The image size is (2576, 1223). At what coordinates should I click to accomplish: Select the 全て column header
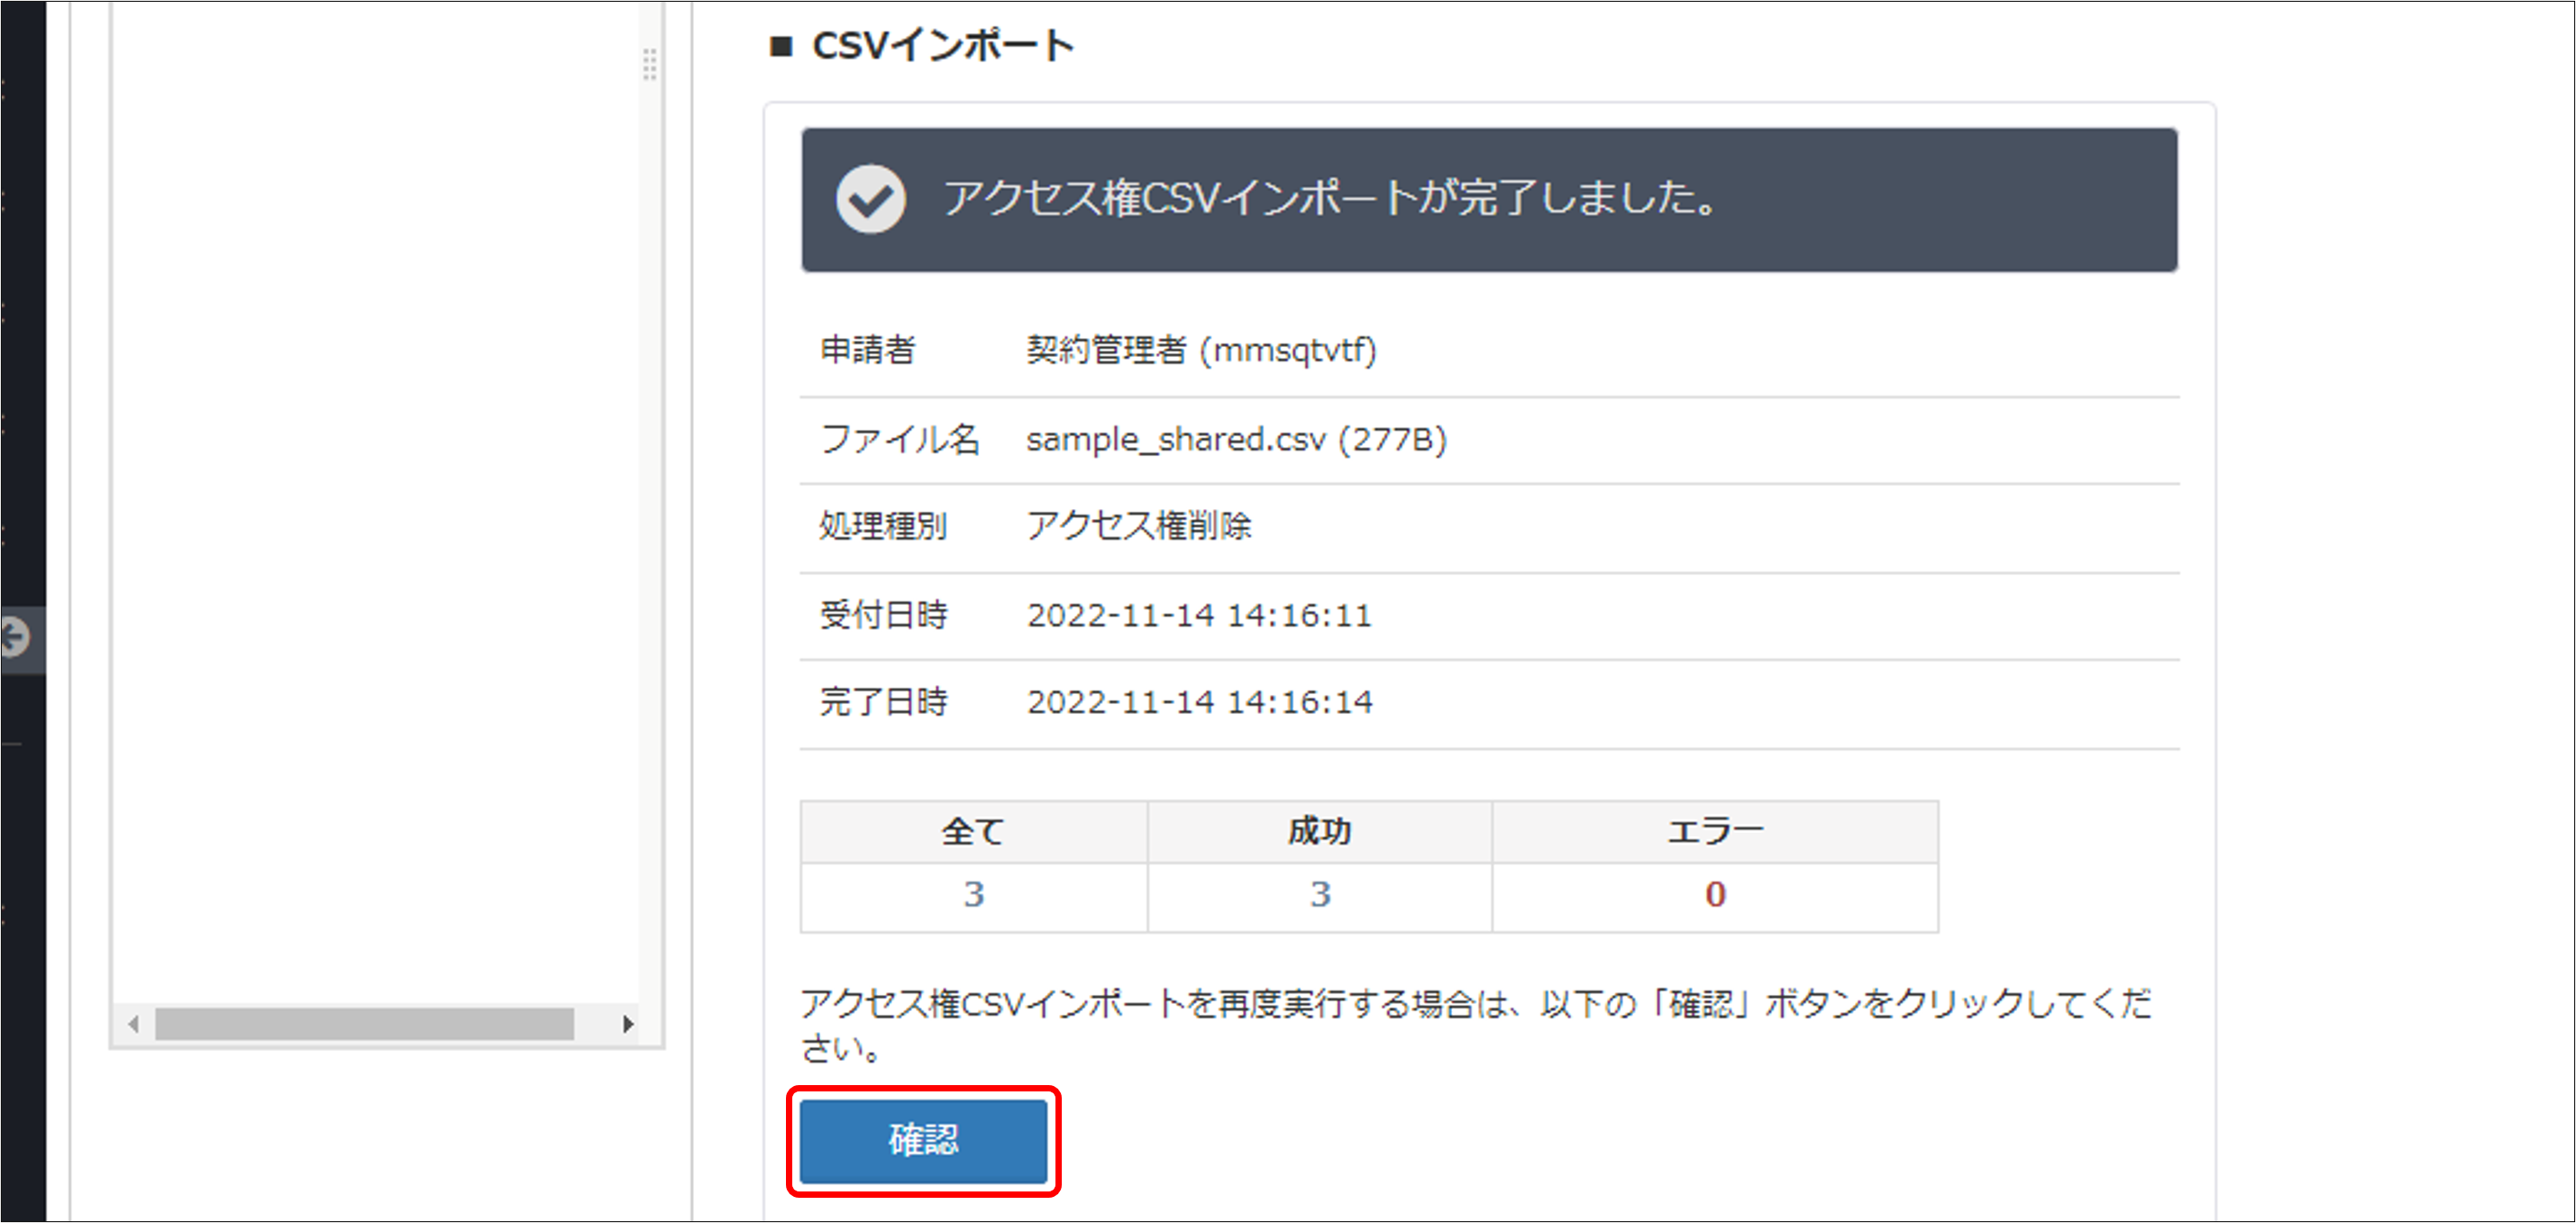[x=971, y=831]
